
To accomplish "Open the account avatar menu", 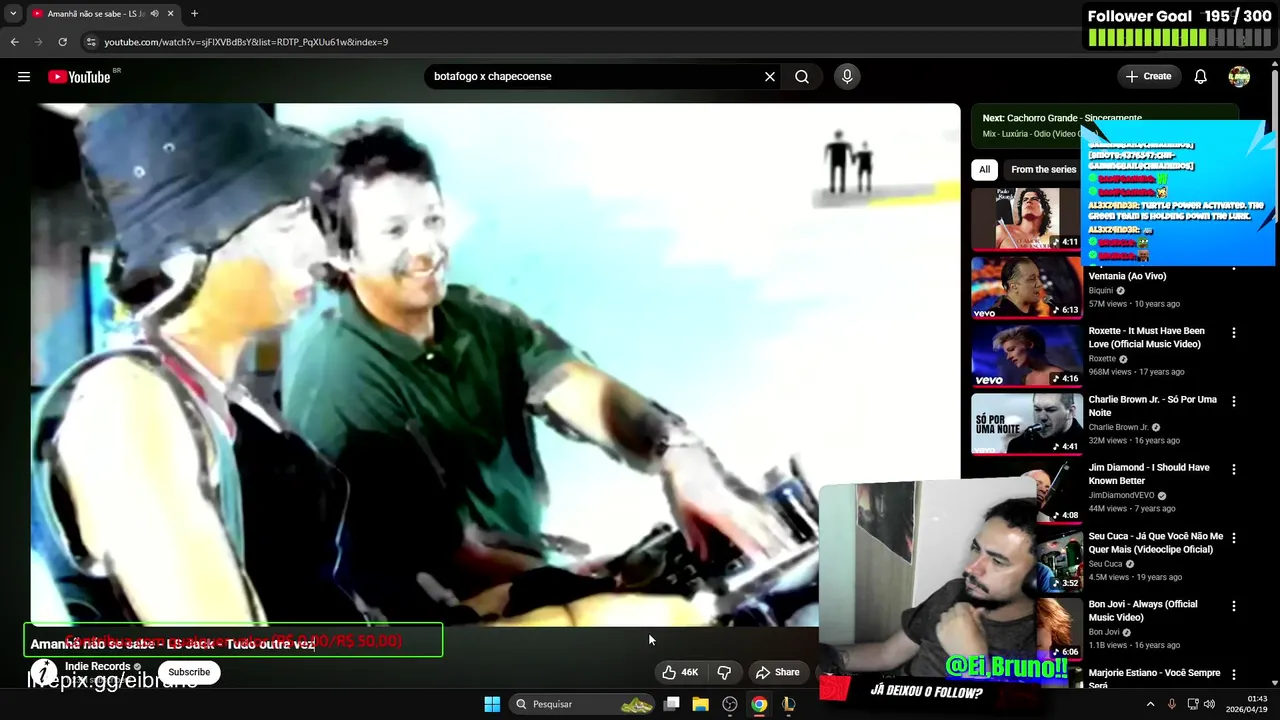I will [x=1239, y=77].
